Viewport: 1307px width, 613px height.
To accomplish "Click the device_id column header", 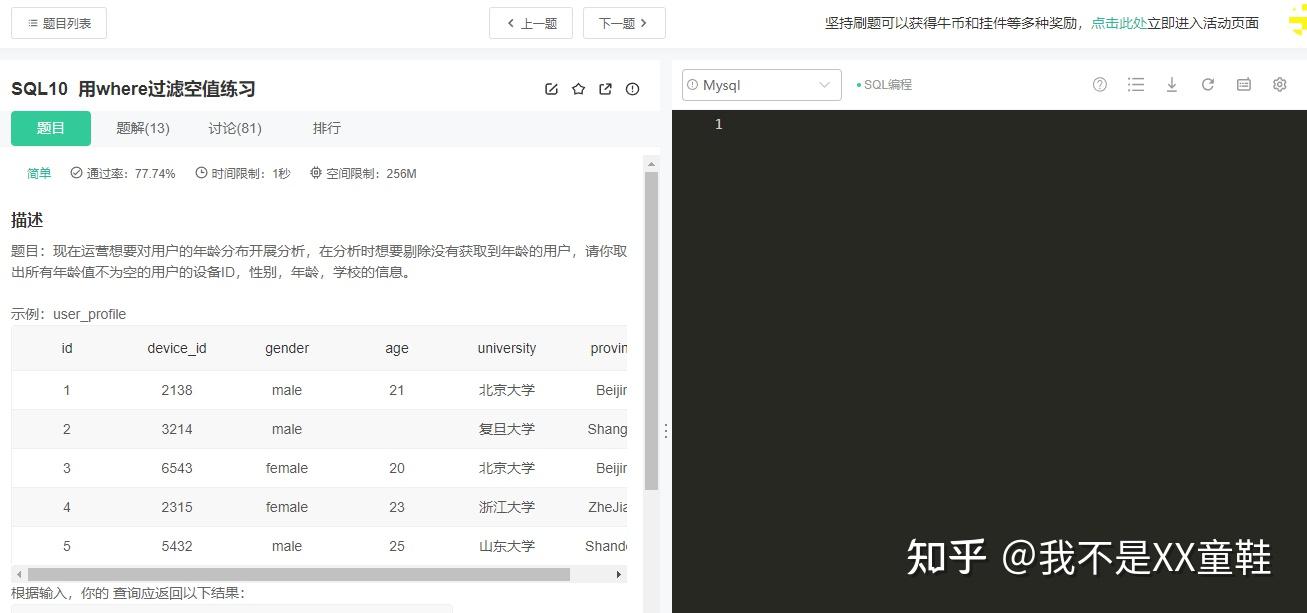I will click(x=177, y=348).
